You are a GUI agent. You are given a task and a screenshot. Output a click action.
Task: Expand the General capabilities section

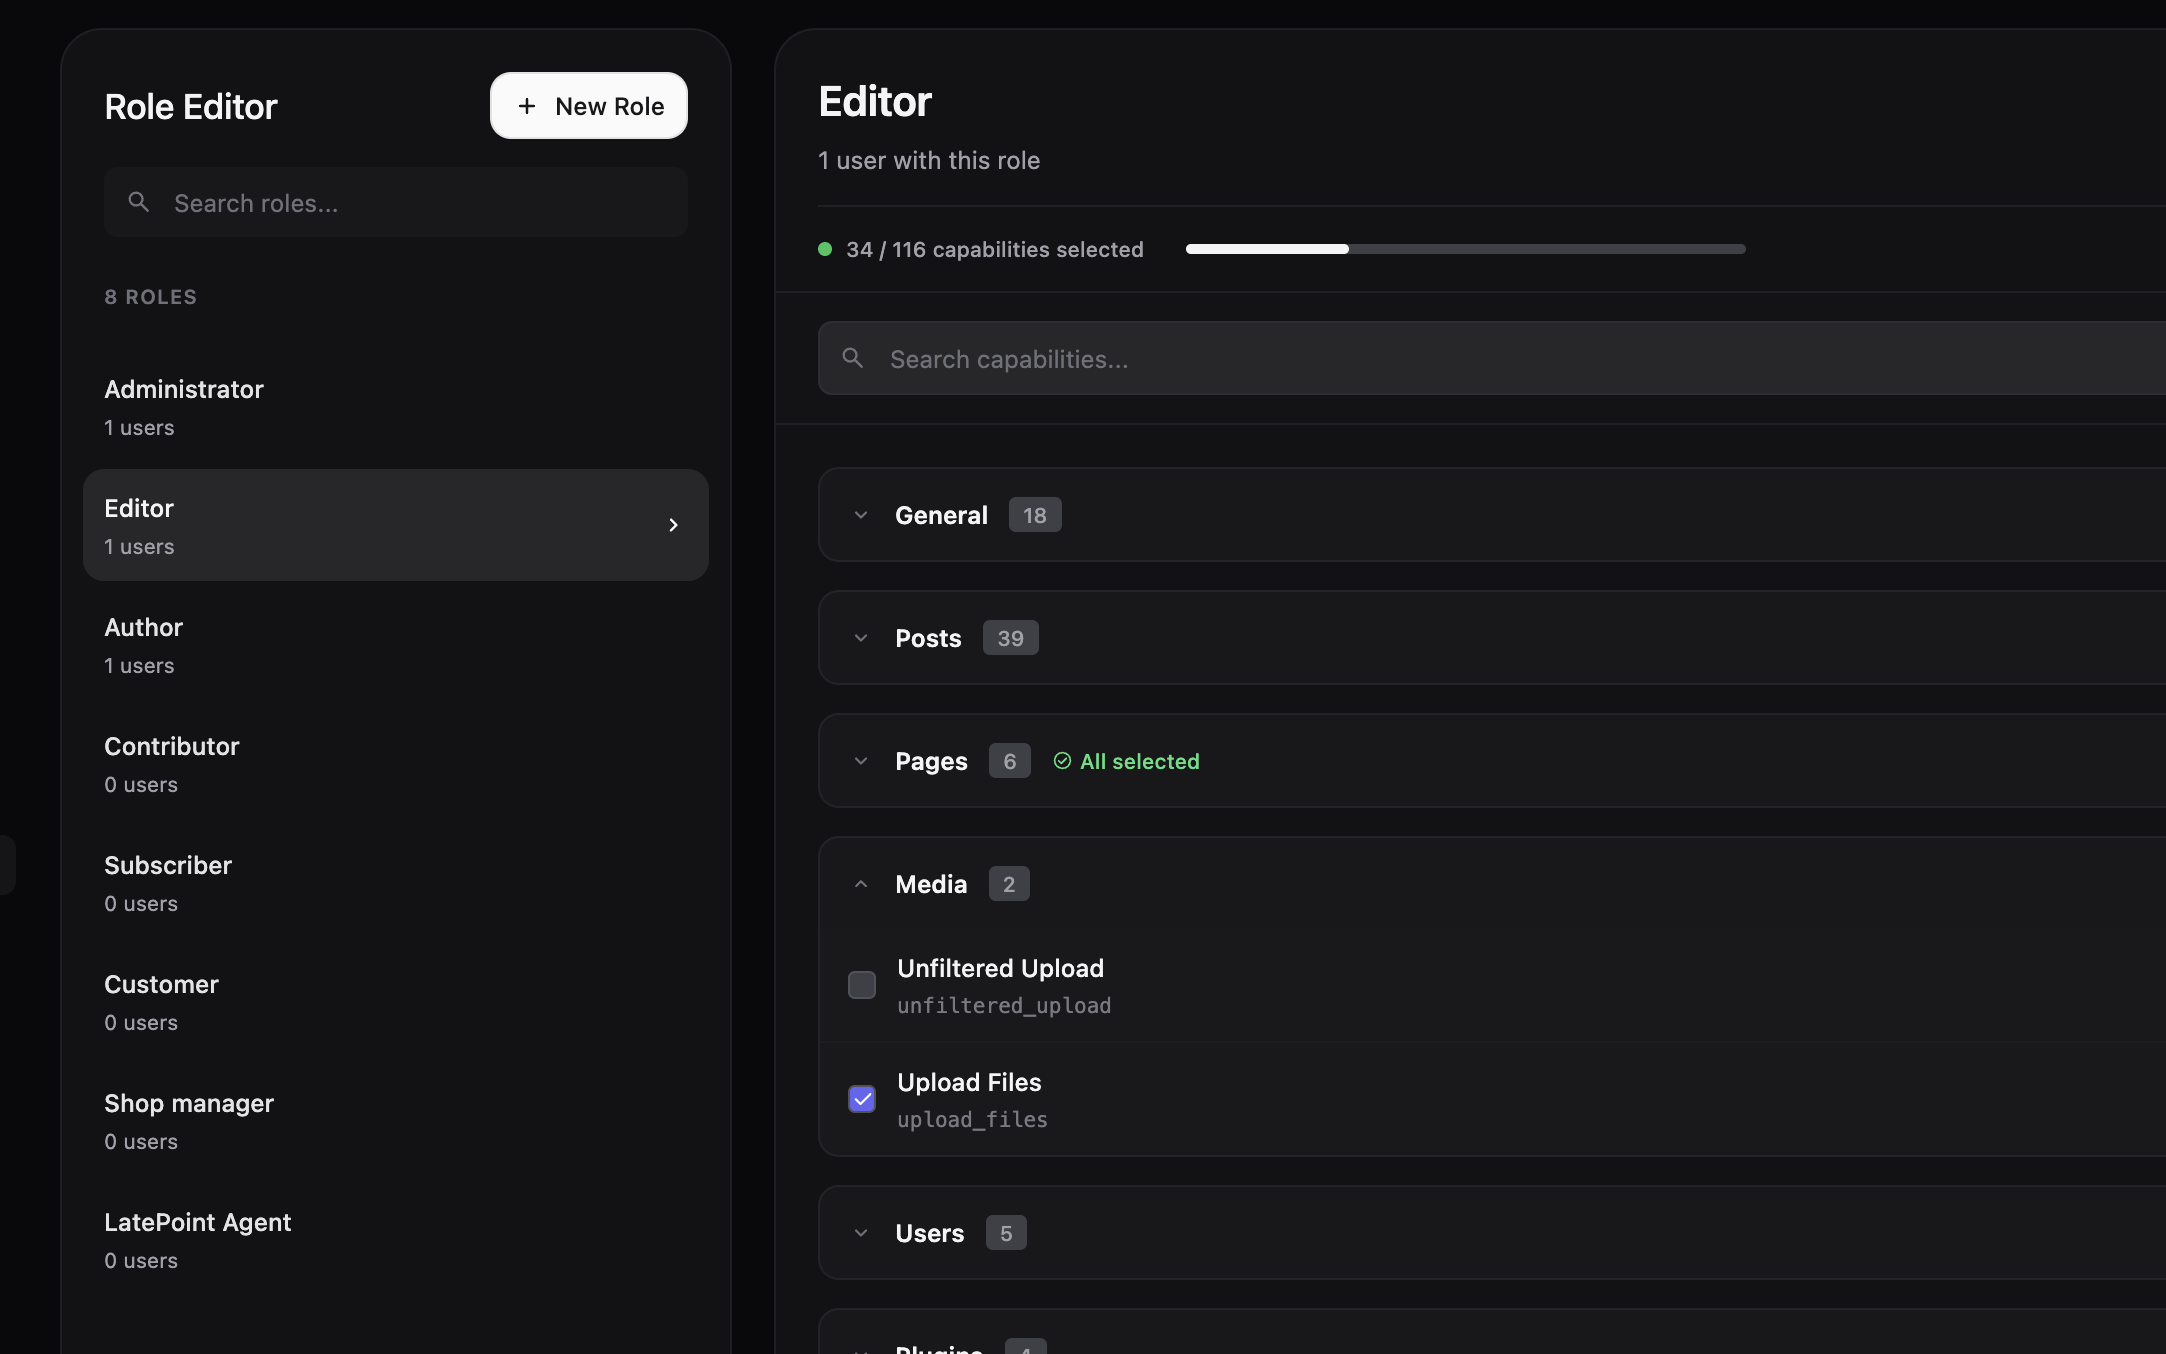(x=861, y=514)
